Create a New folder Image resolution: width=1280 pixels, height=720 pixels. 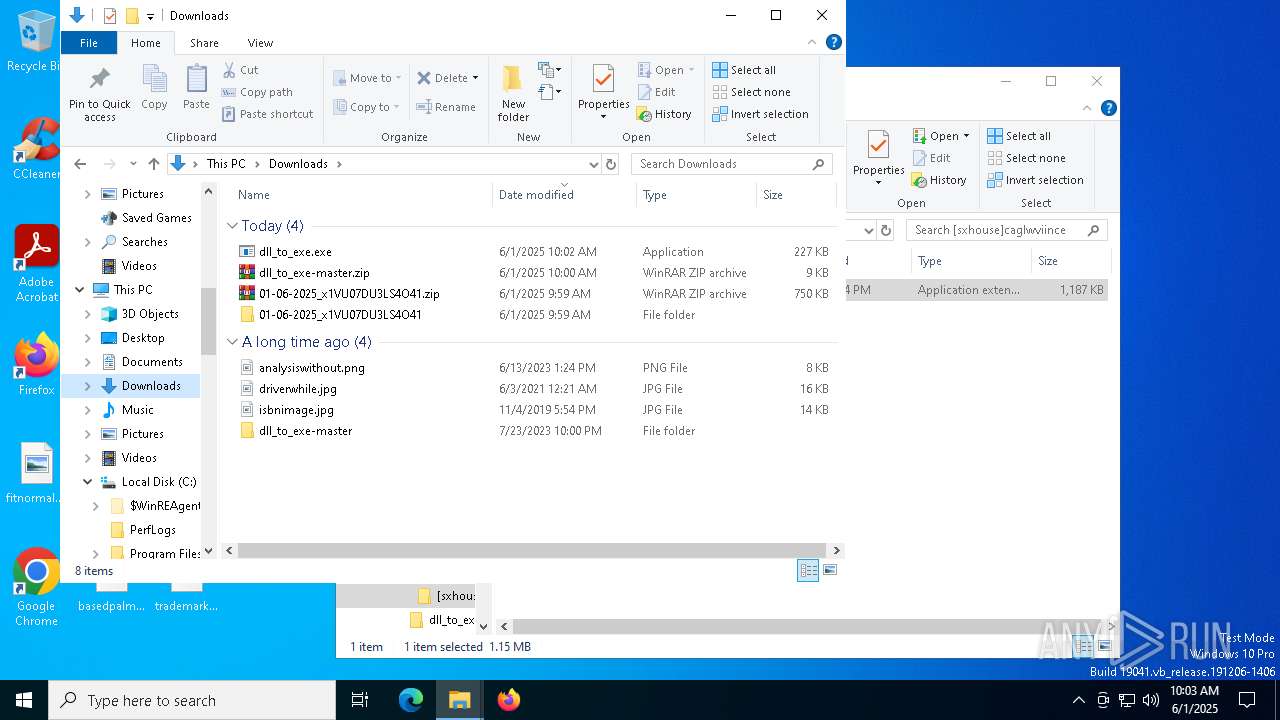pyautogui.click(x=513, y=92)
